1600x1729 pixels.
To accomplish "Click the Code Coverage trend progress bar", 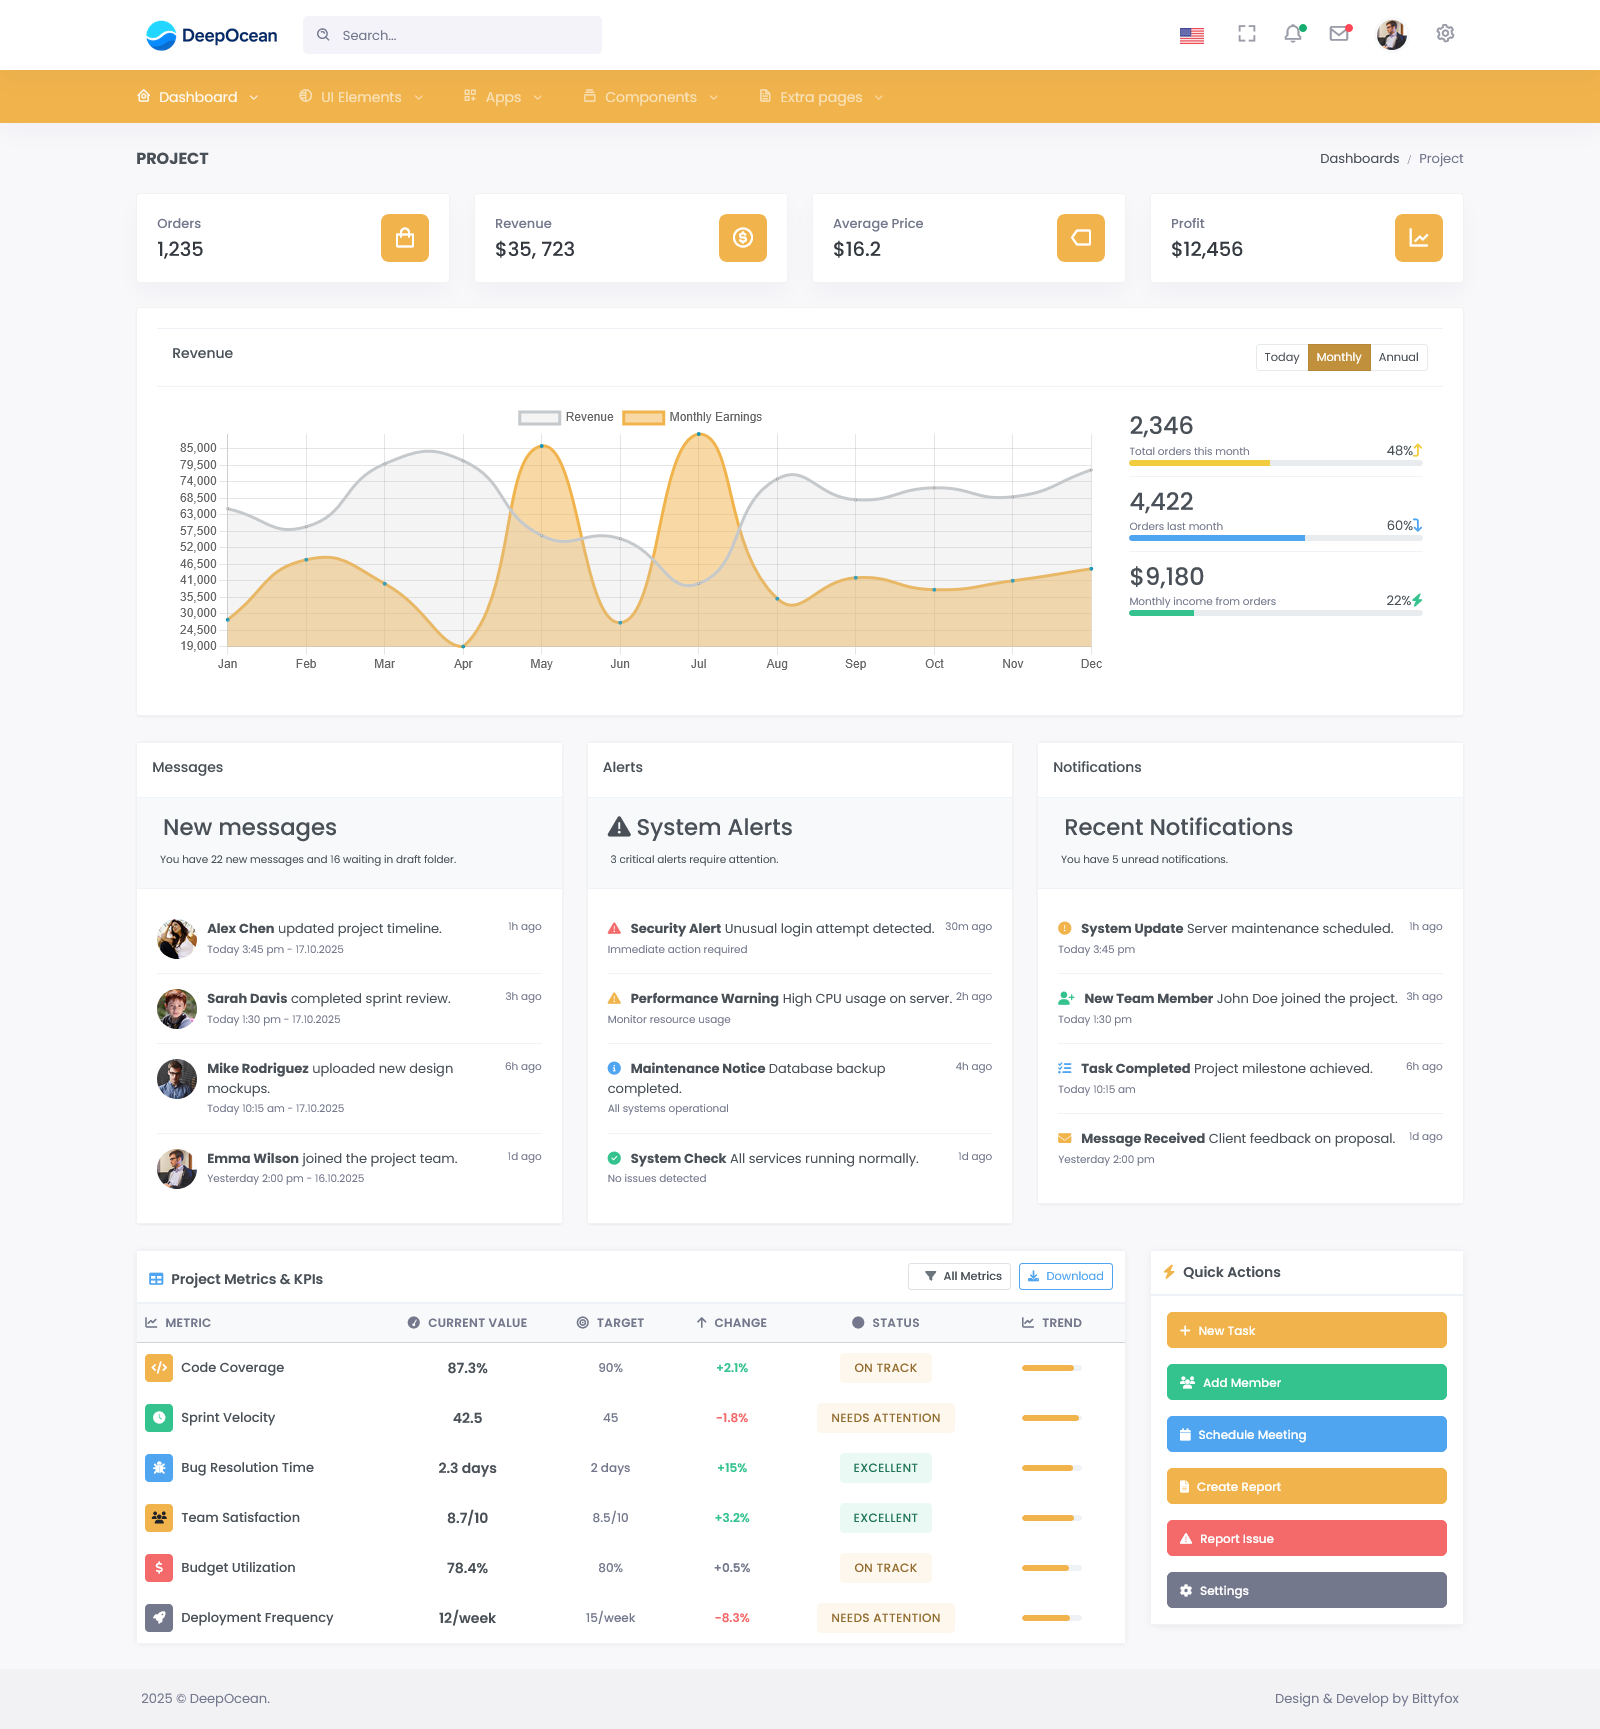I will (1051, 1368).
